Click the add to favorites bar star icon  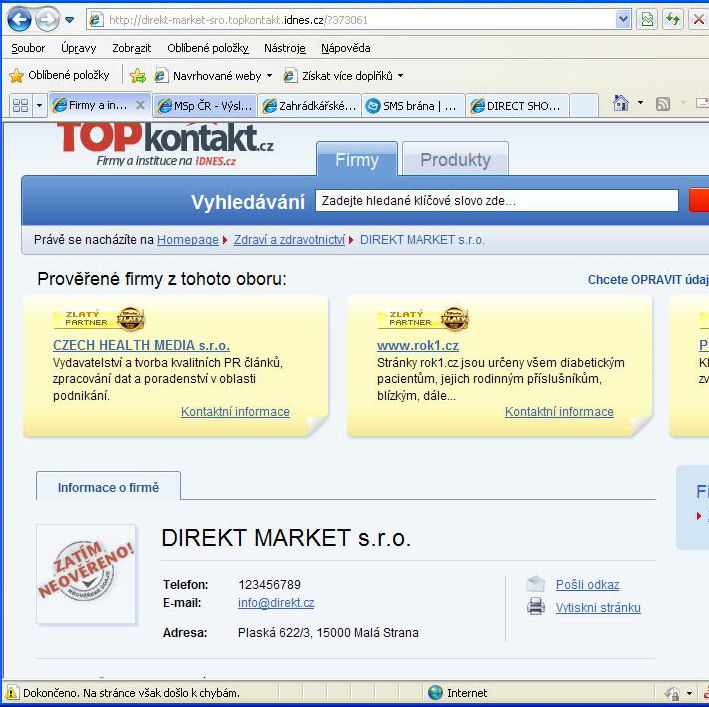tap(138, 76)
